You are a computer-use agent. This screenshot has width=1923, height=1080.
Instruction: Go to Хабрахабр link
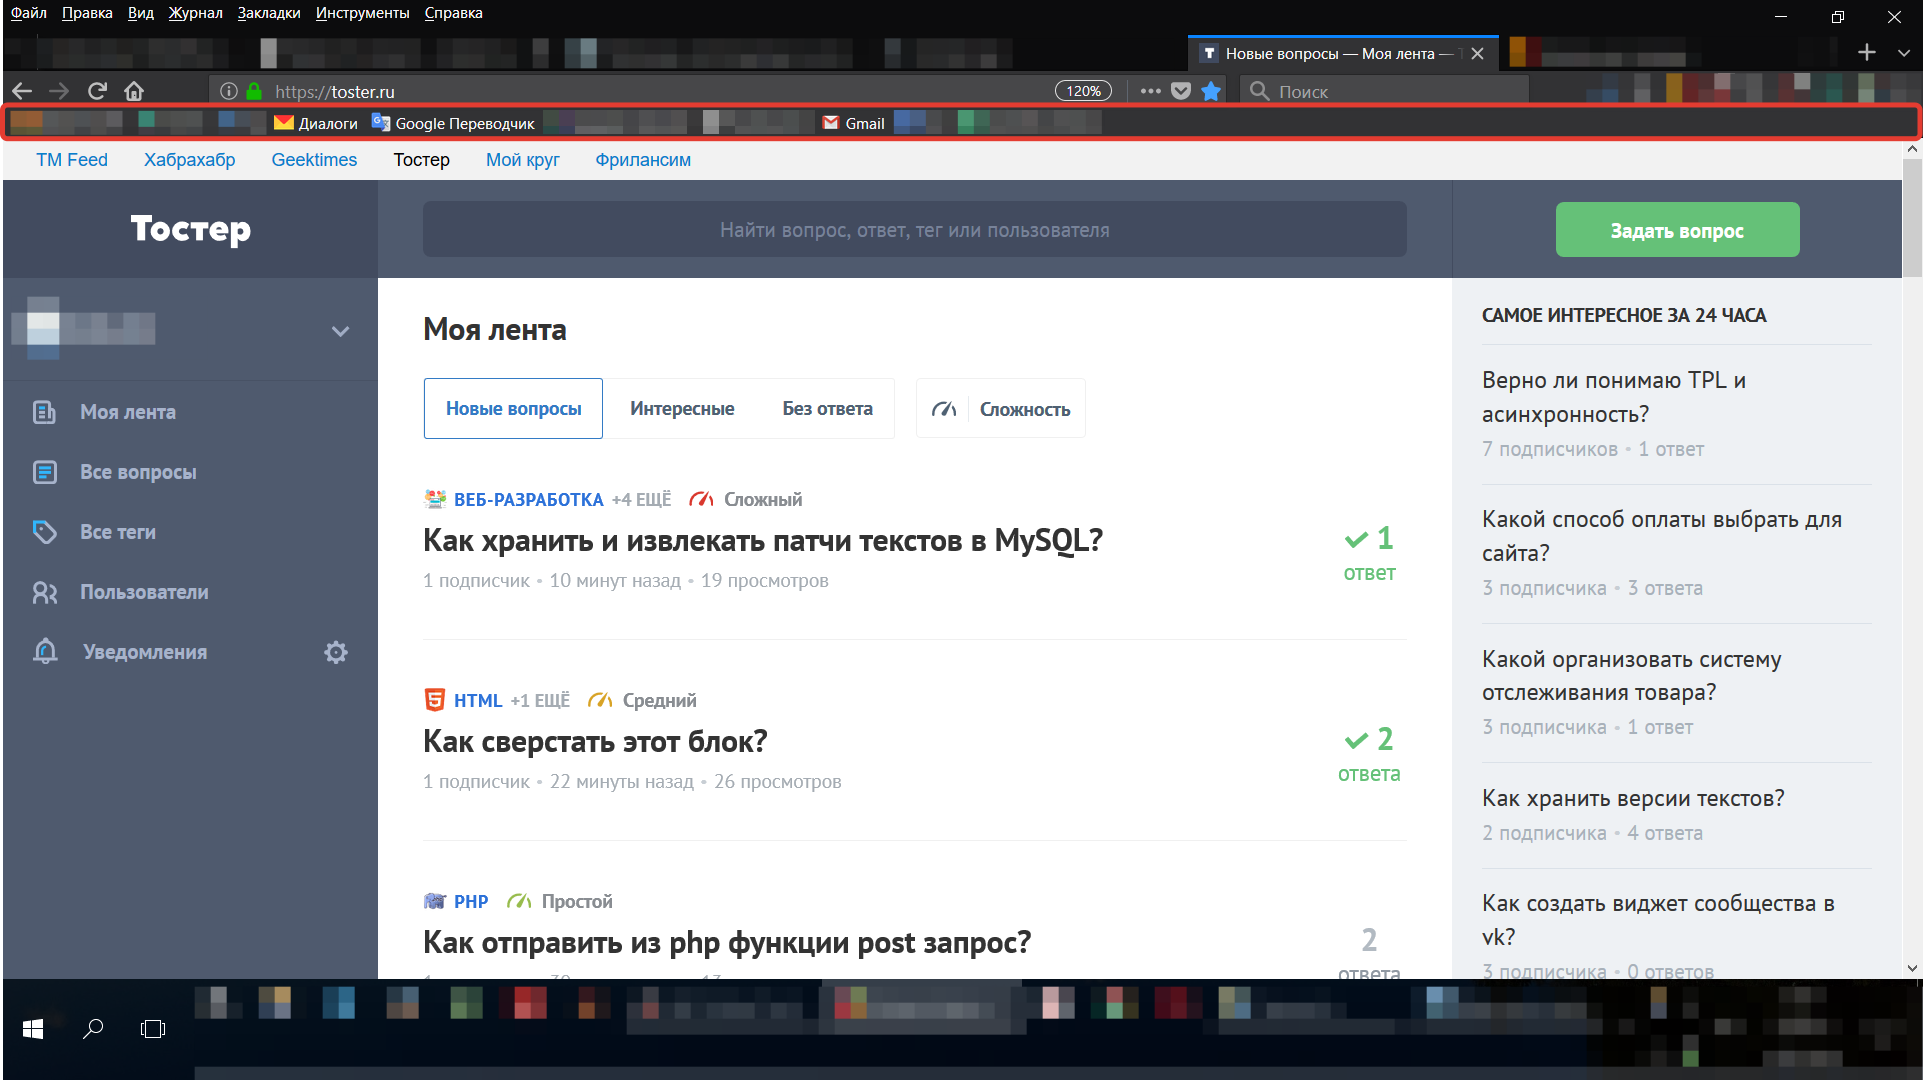(x=189, y=160)
